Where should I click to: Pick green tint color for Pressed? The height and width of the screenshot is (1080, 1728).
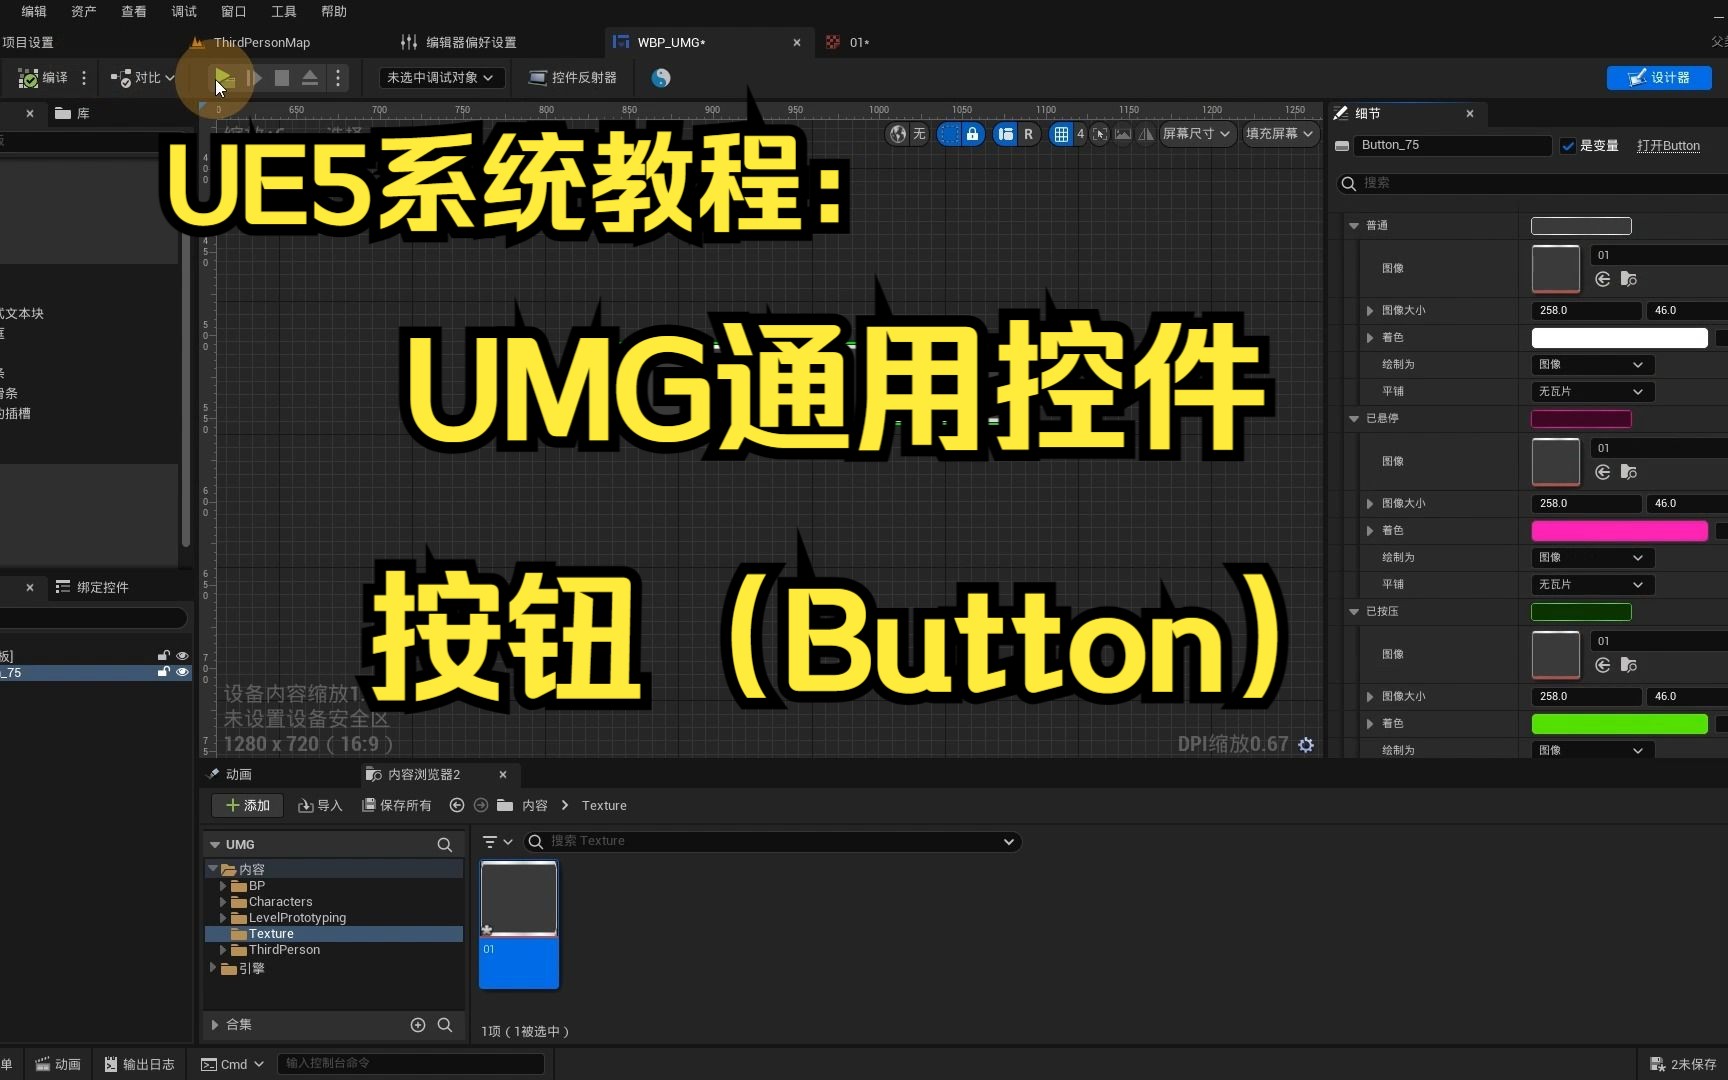tap(1619, 724)
